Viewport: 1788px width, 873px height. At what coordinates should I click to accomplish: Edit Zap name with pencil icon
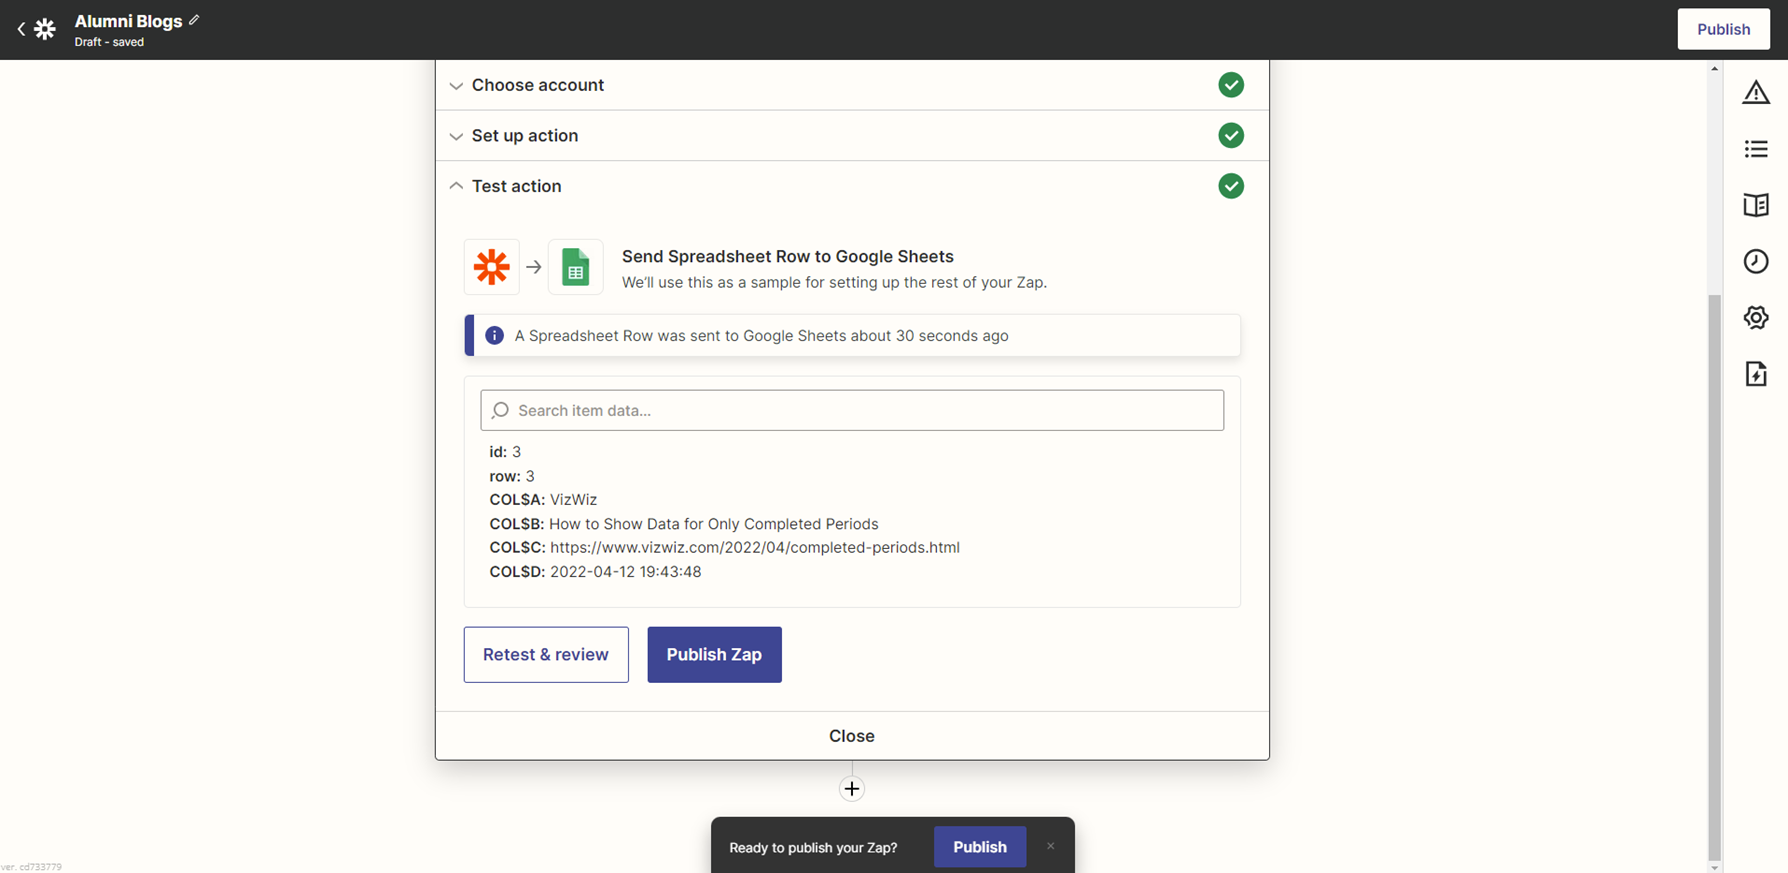194,20
